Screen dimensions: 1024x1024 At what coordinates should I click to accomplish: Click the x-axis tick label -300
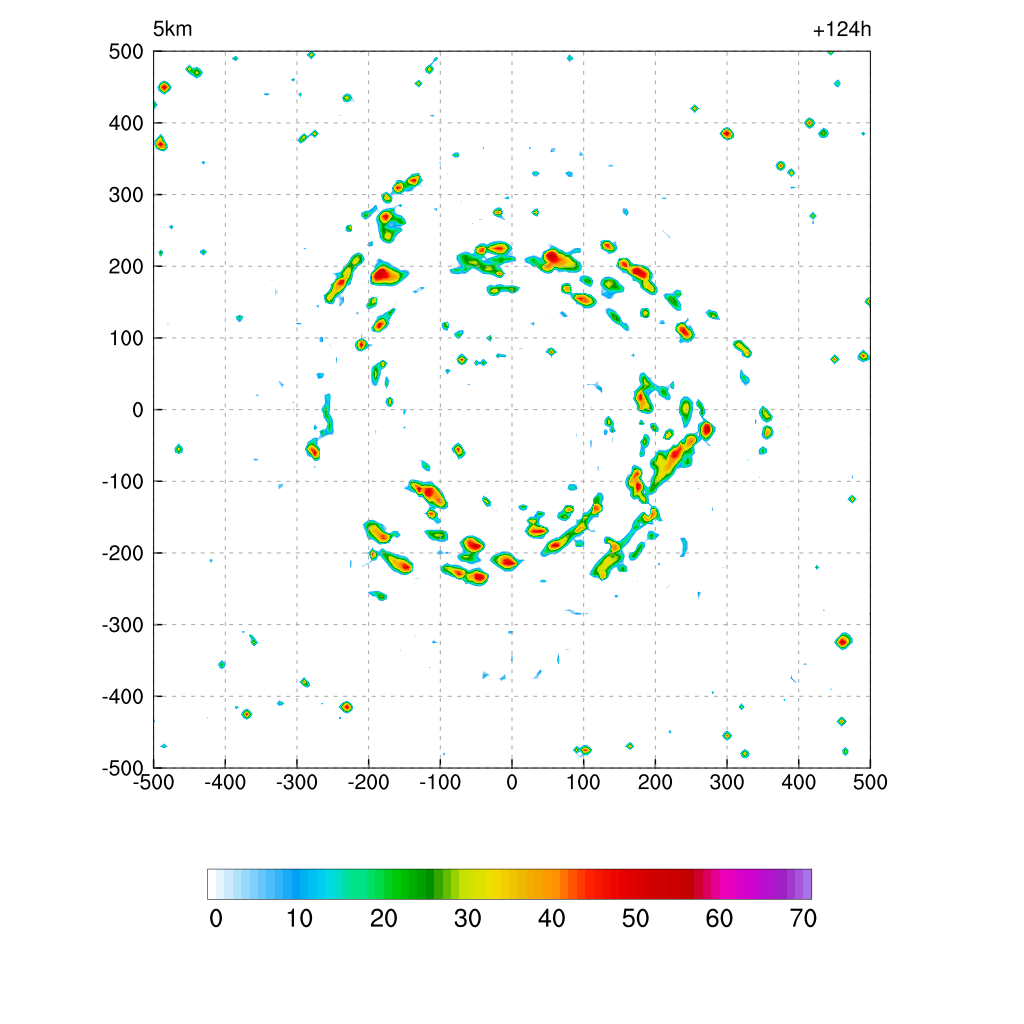pos(296,782)
